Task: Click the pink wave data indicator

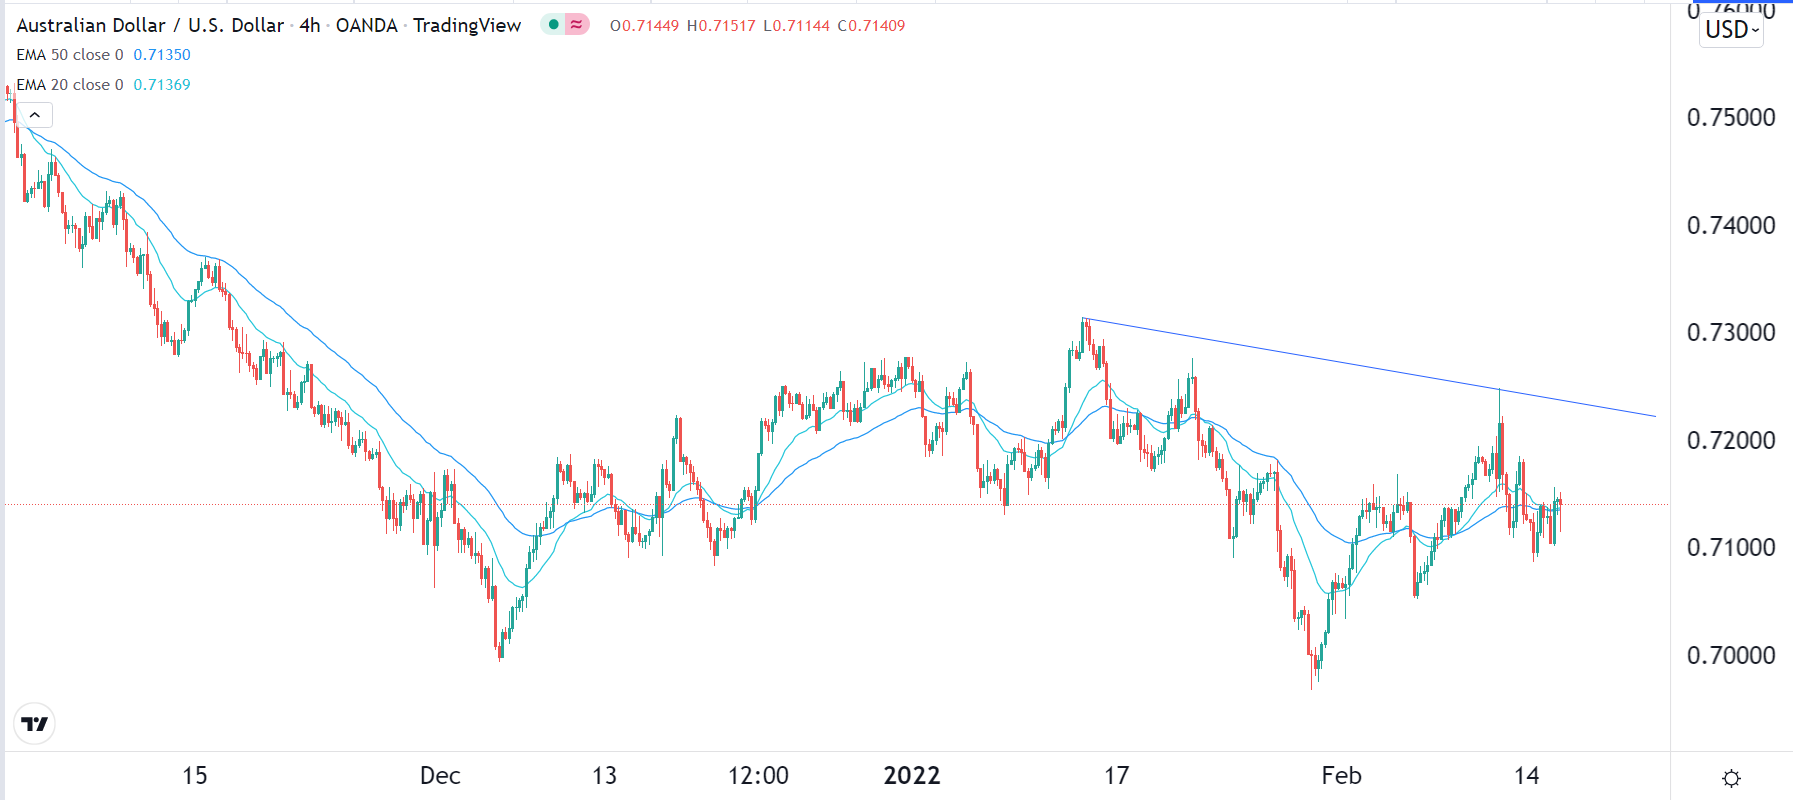Action: click(x=577, y=25)
